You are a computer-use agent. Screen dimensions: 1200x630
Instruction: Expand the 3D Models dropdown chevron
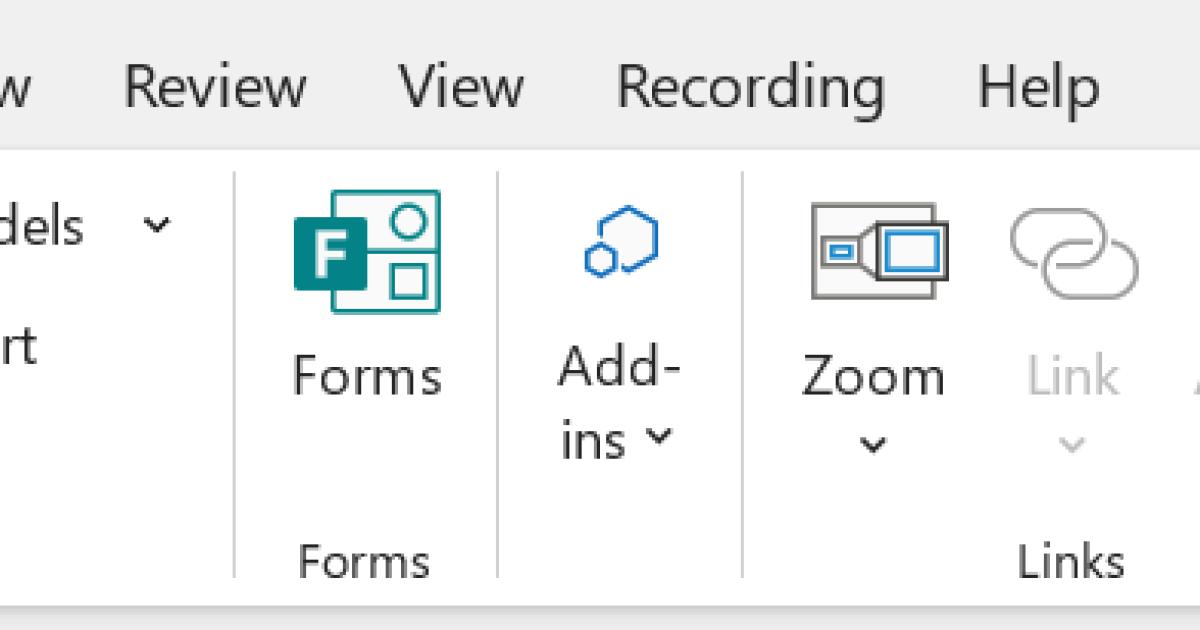point(156,225)
